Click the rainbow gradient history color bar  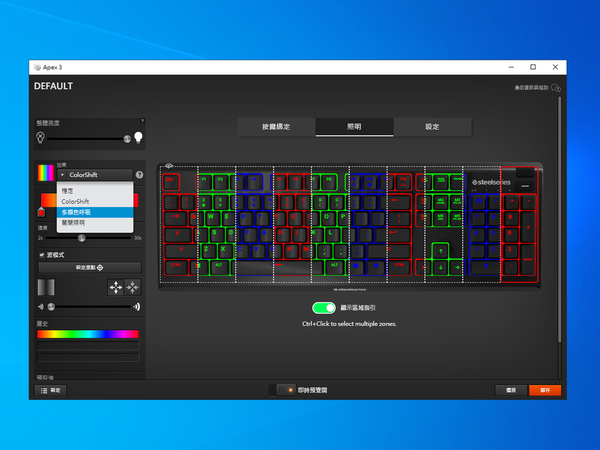tap(88, 334)
